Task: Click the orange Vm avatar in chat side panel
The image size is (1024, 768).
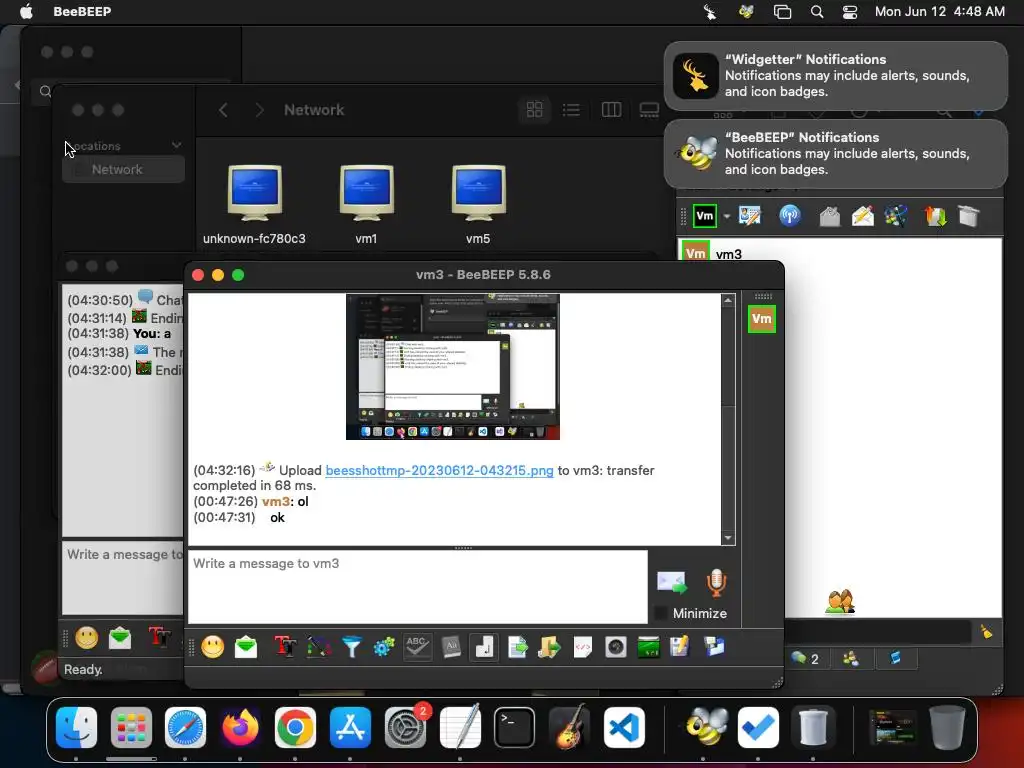Action: [761, 319]
